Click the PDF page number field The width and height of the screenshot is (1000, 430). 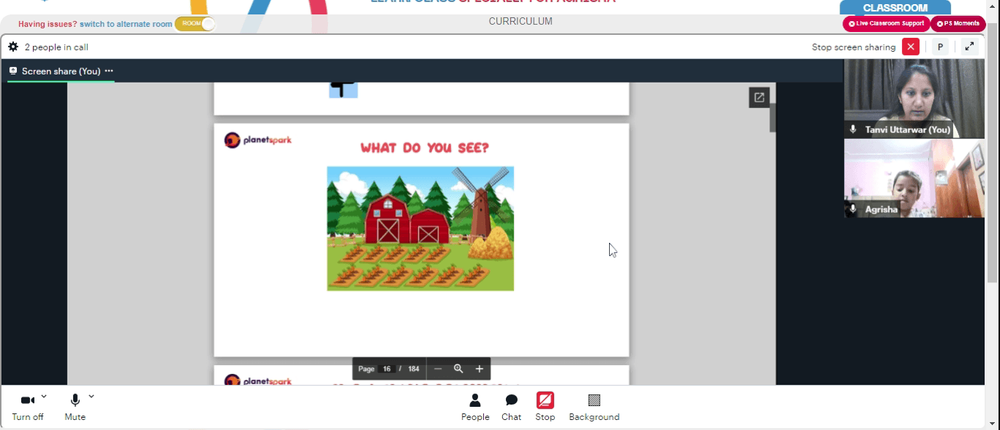(x=387, y=369)
